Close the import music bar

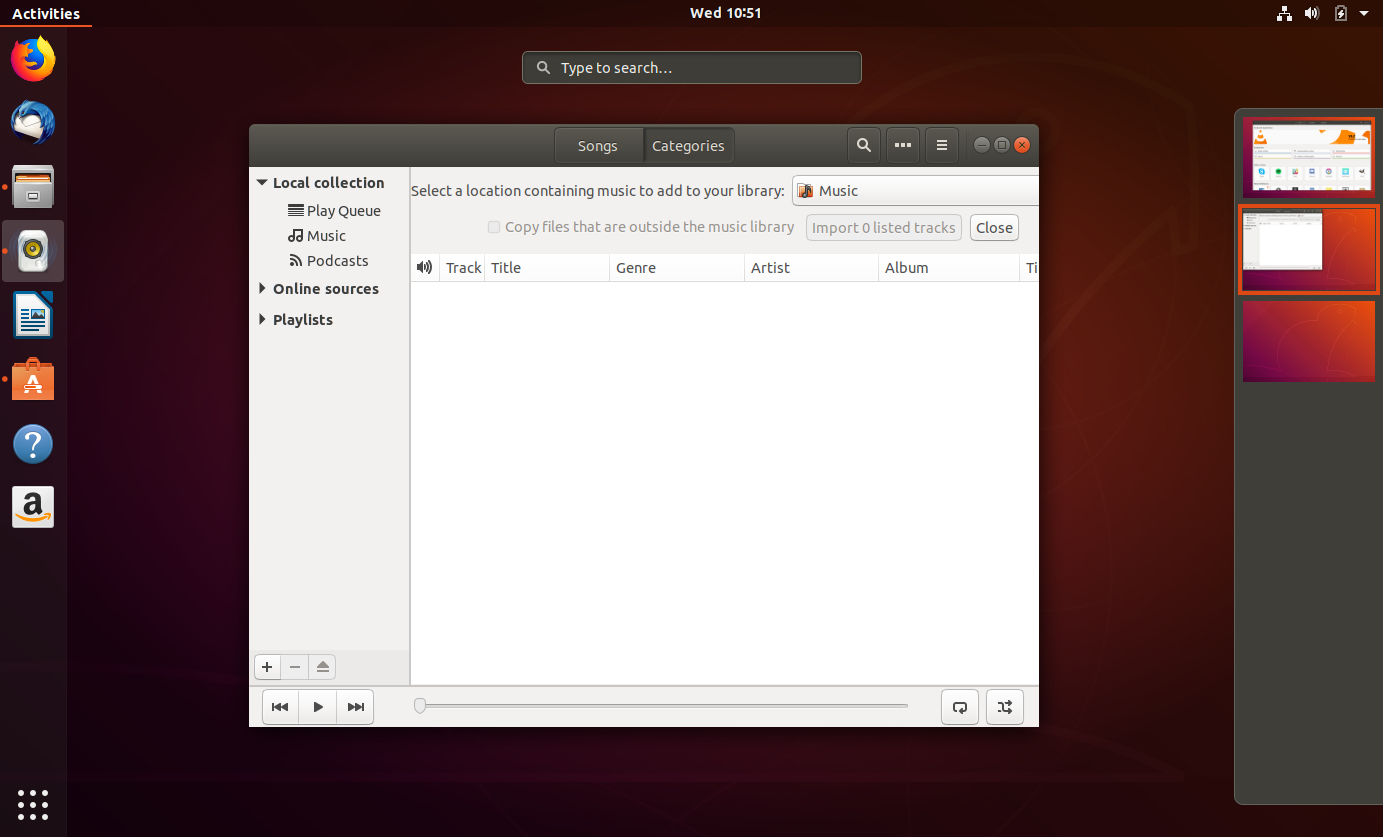coord(993,227)
